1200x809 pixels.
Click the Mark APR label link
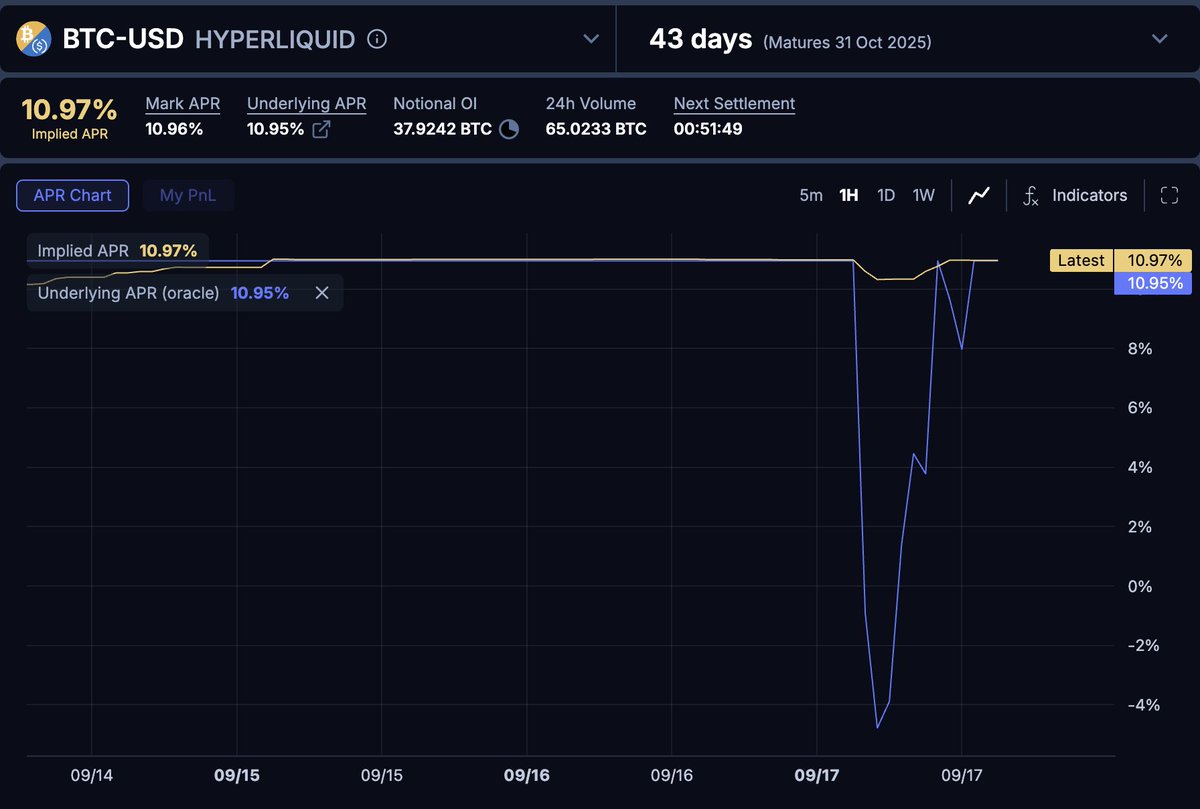tap(182, 103)
